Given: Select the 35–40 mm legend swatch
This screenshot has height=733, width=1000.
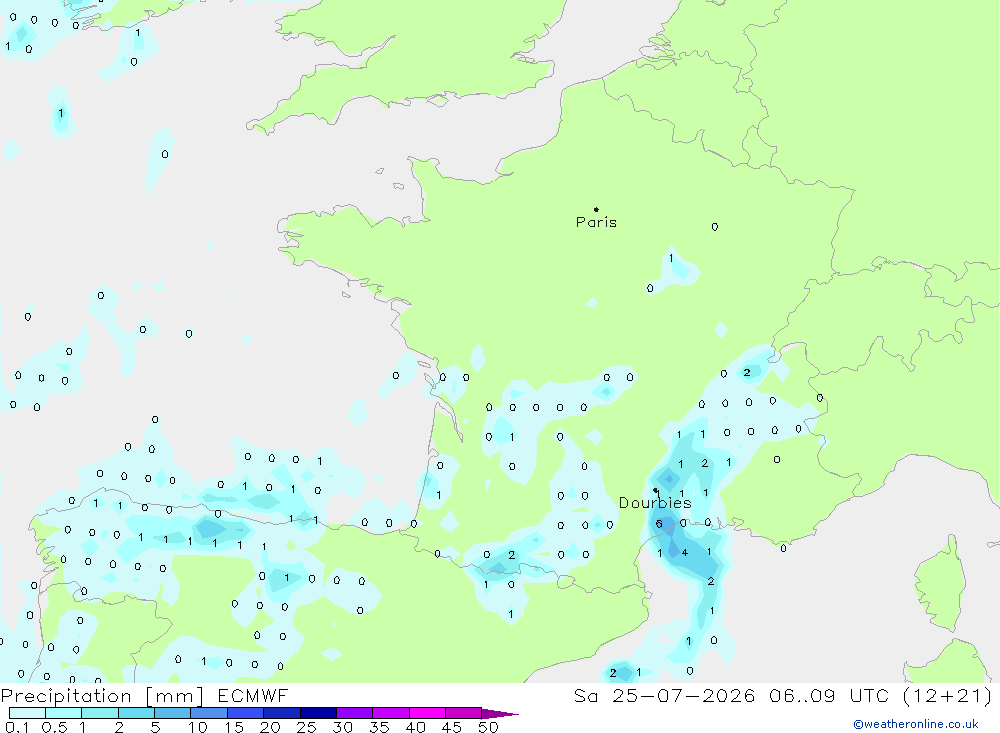Looking at the screenshot, I should click(391, 713).
